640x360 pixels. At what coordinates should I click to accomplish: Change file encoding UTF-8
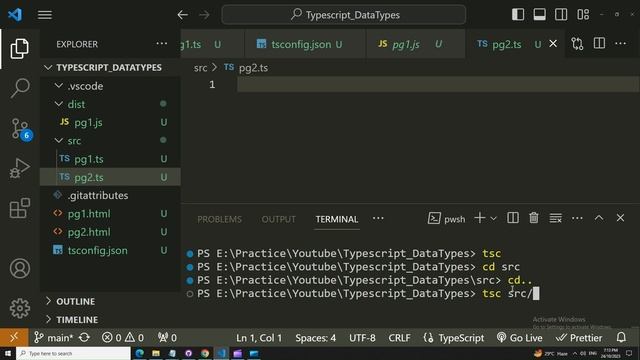[x=362, y=338]
